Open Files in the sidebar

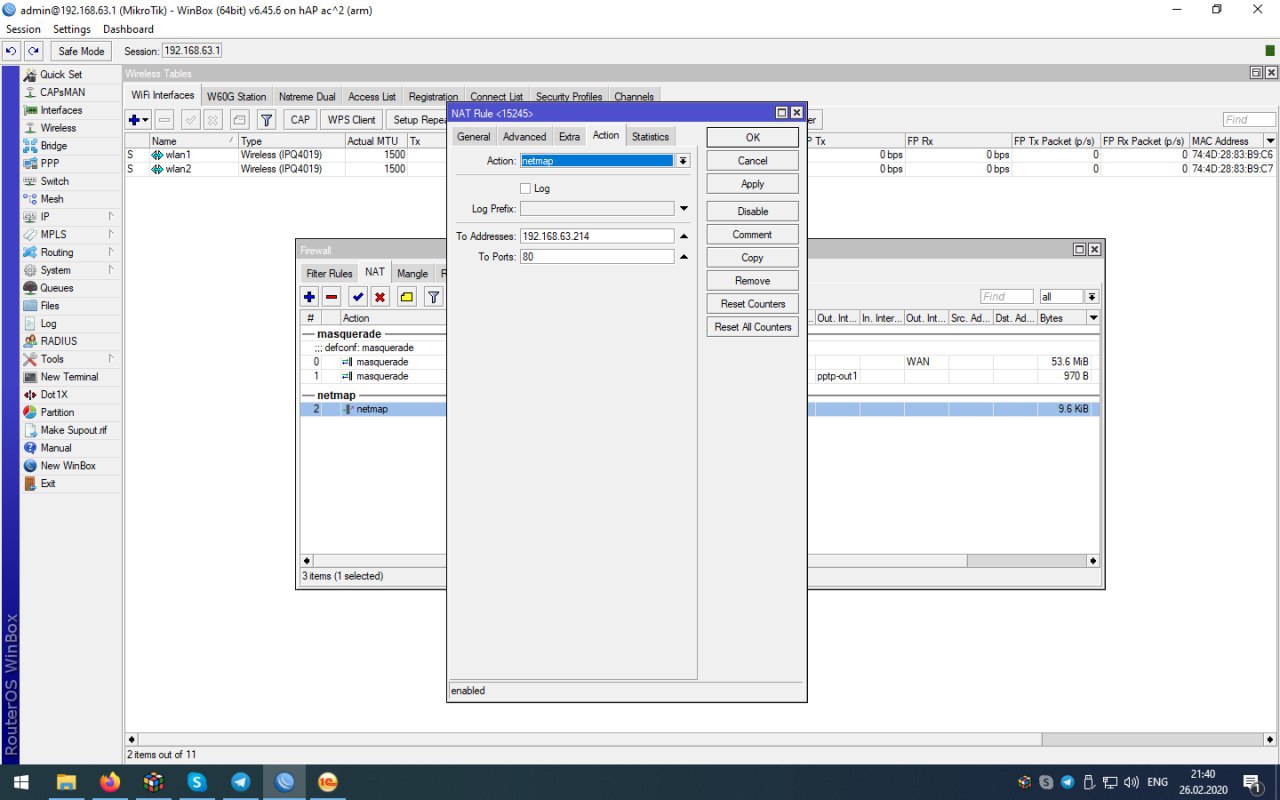coord(49,306)
